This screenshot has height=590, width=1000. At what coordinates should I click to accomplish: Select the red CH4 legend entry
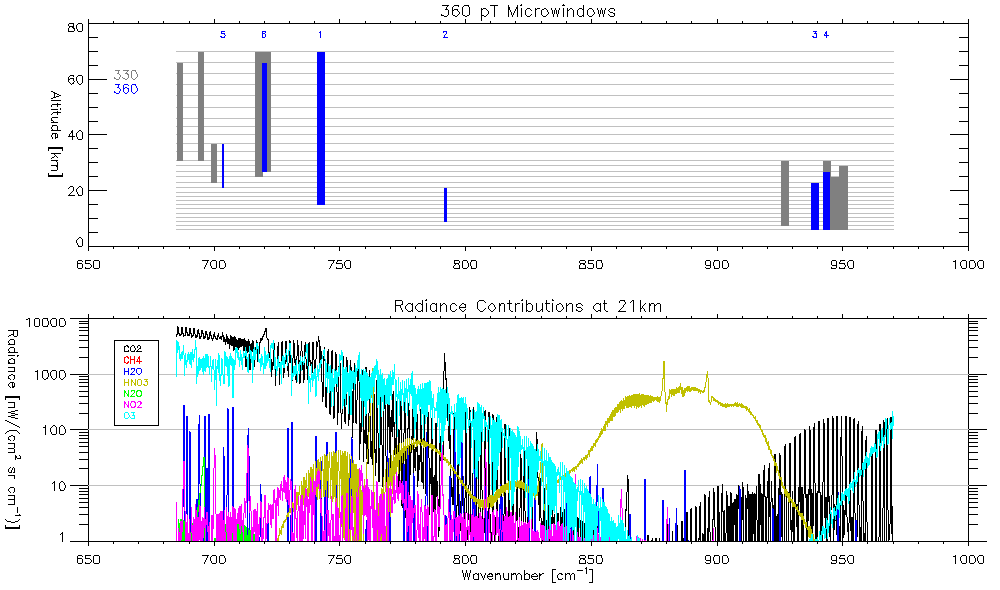coord(132,360)
